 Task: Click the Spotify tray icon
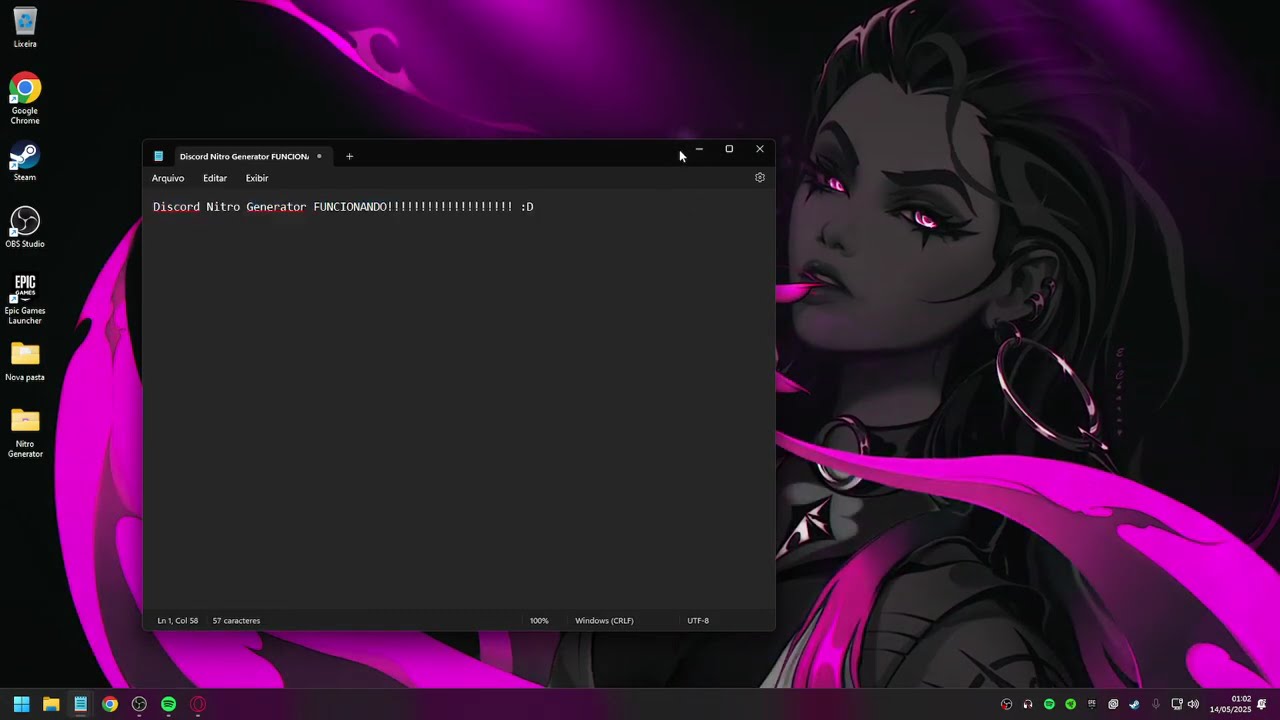1049,704
